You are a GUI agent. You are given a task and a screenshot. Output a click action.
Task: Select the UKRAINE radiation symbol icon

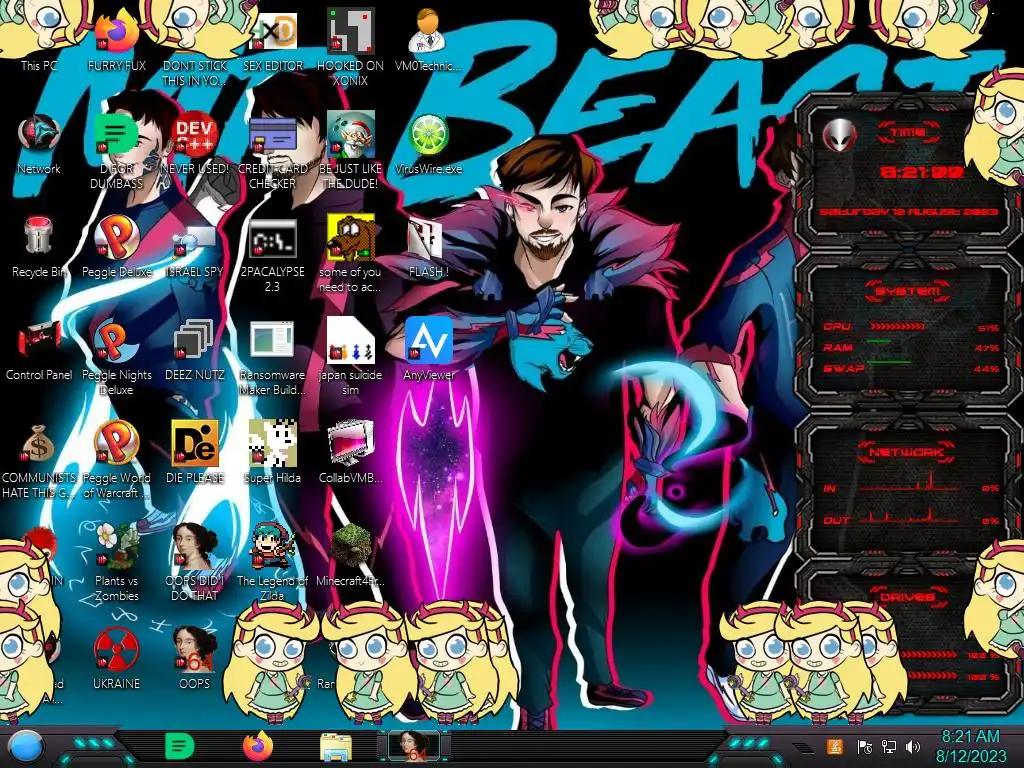(116, 658)
